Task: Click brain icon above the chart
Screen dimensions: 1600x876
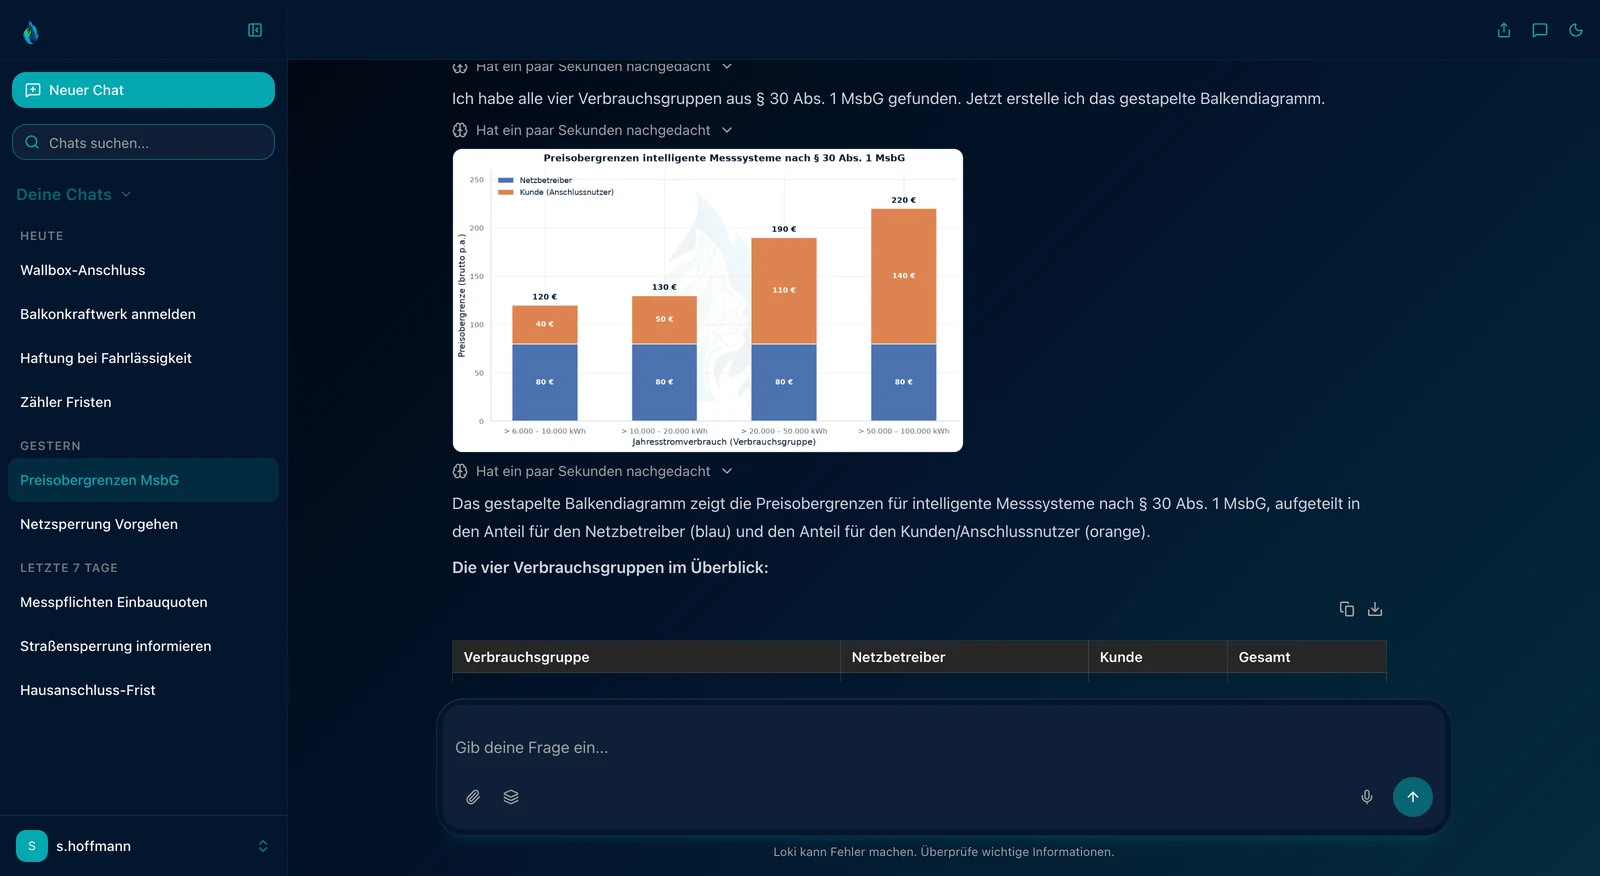Action: [x=460, y=130]
